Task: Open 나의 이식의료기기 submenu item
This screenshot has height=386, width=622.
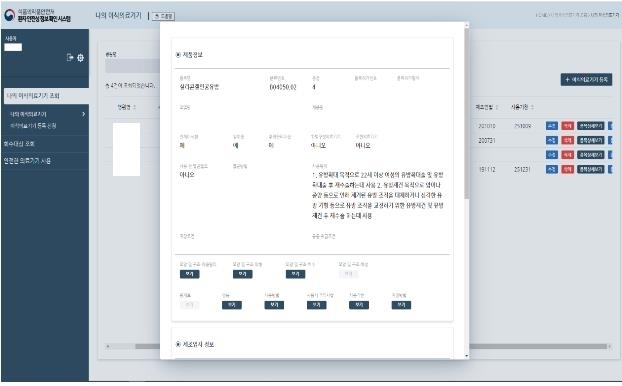Action: pos(28,114)
